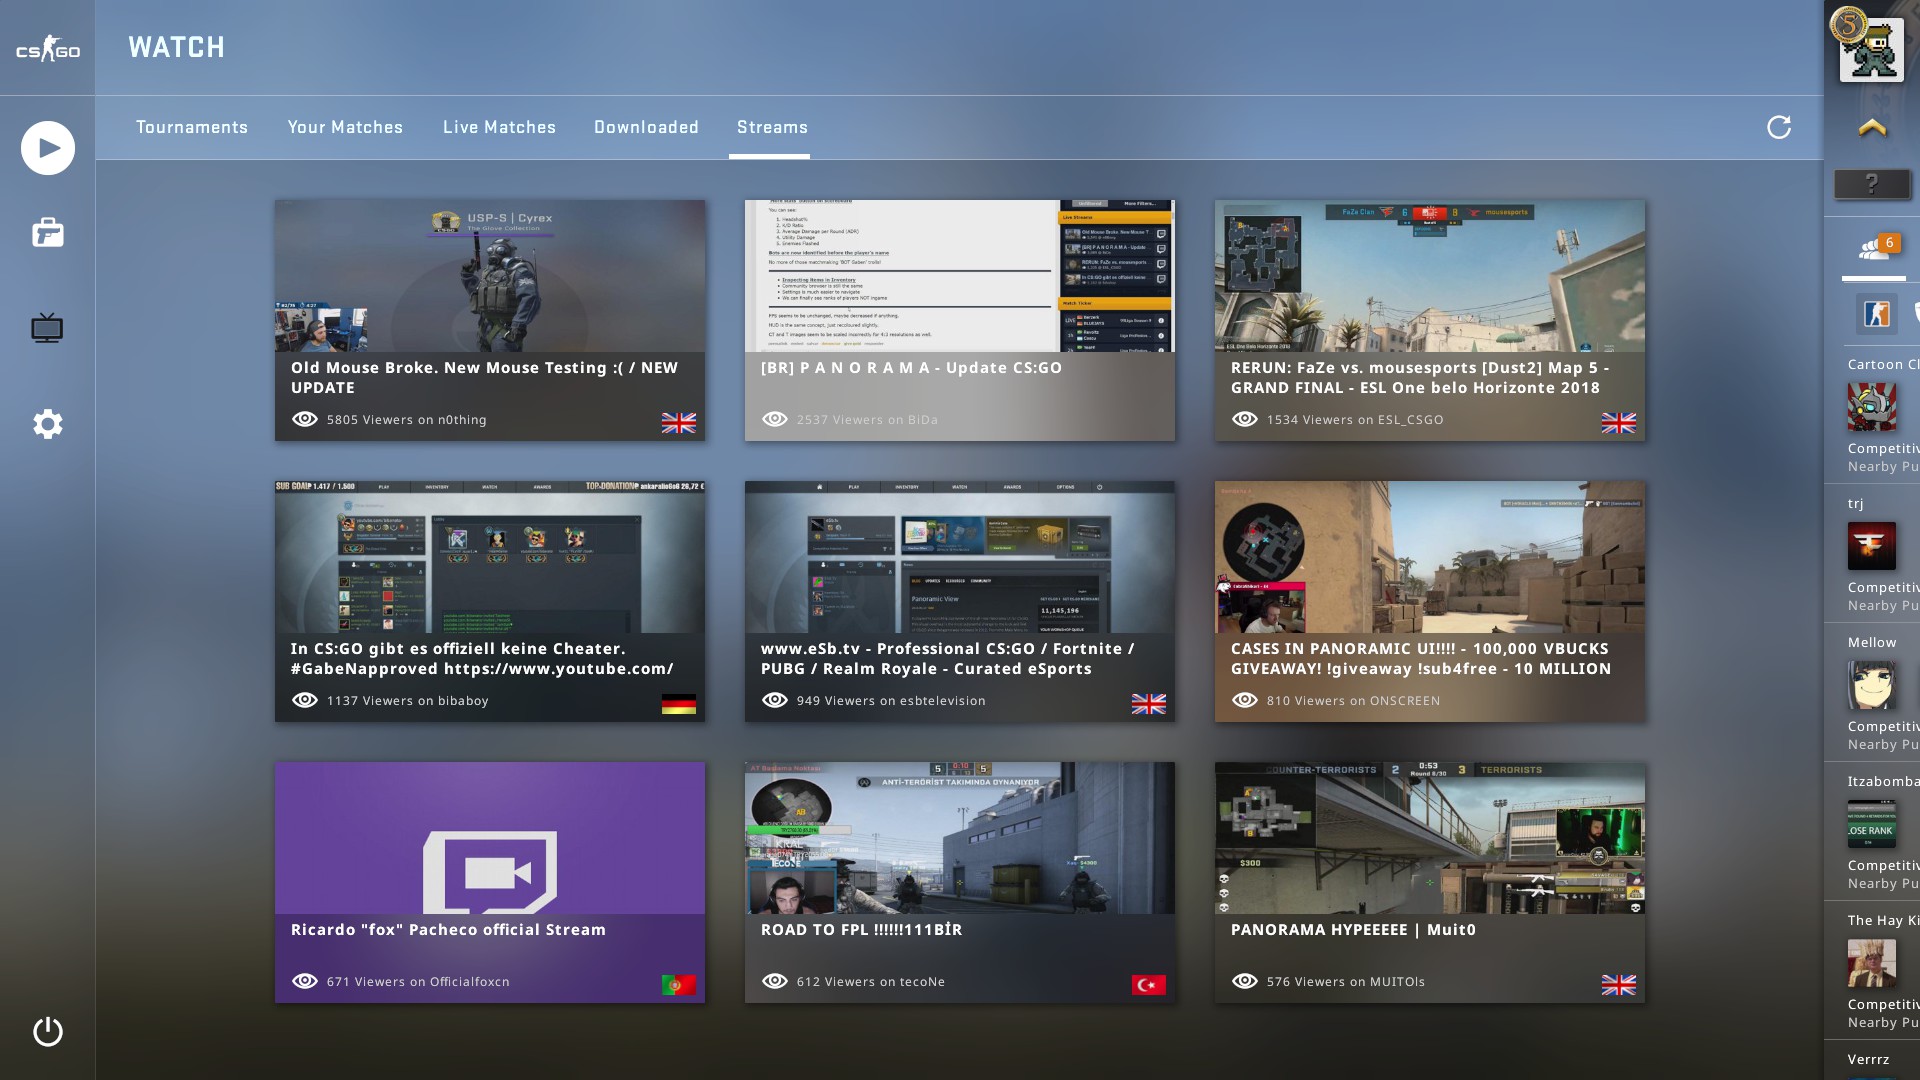
Task: Click the UK flag on MUITOls stream
Action: 1619,985
